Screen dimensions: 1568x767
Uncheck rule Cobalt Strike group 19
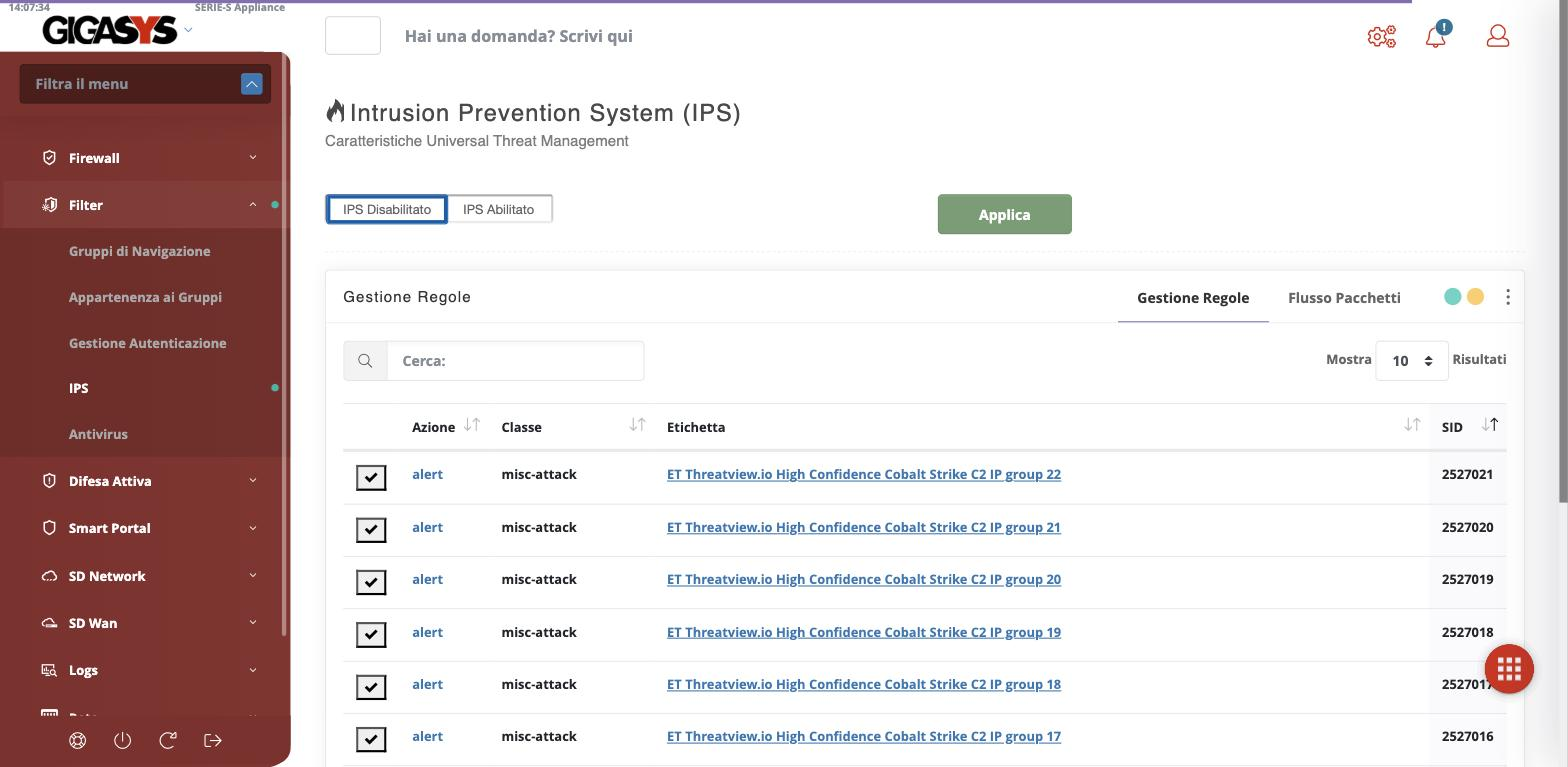[x=371, y=635]
